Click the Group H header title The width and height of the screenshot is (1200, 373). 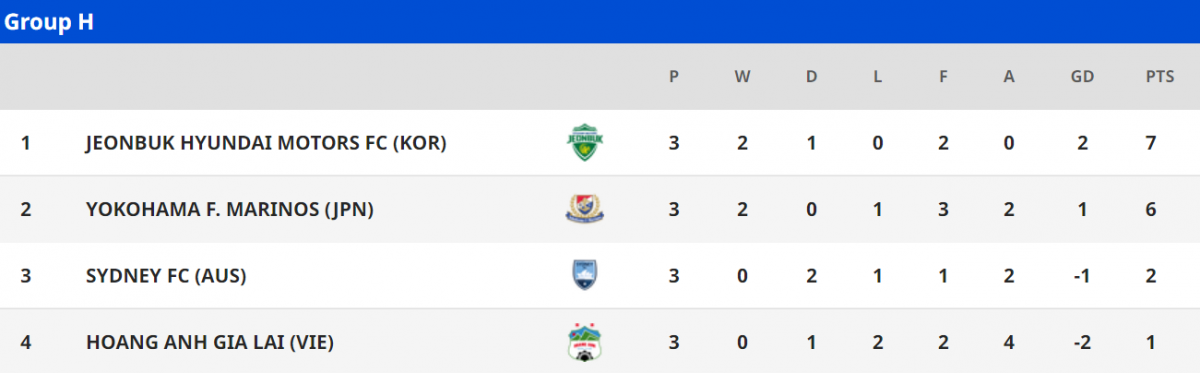pyautogui.click(x=49, y=22)
